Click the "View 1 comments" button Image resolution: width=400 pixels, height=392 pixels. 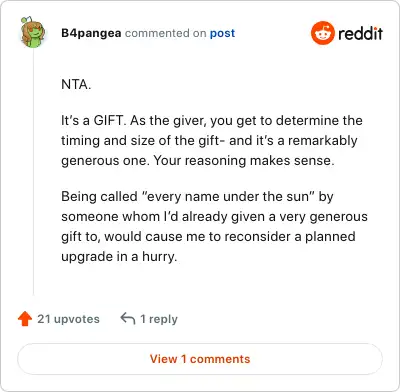[x=200, y=359]
